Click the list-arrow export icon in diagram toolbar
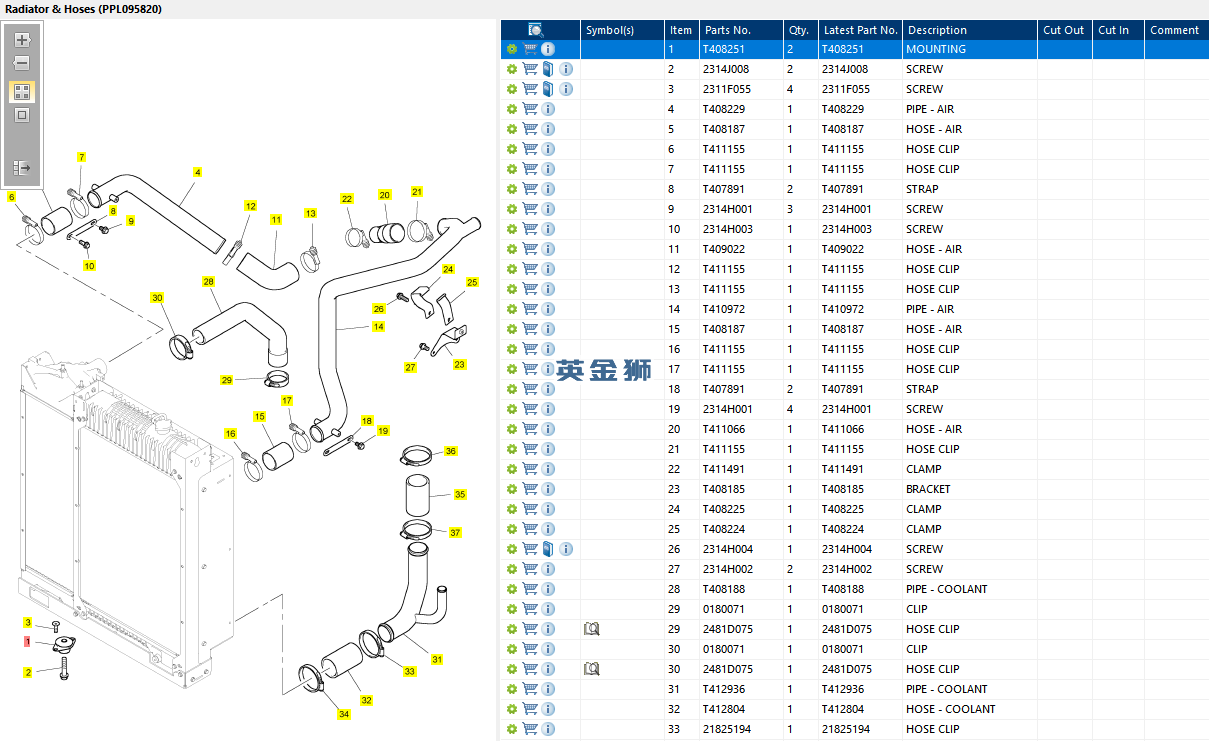Viewport: 1209px width, 741px height. point(22,167)
